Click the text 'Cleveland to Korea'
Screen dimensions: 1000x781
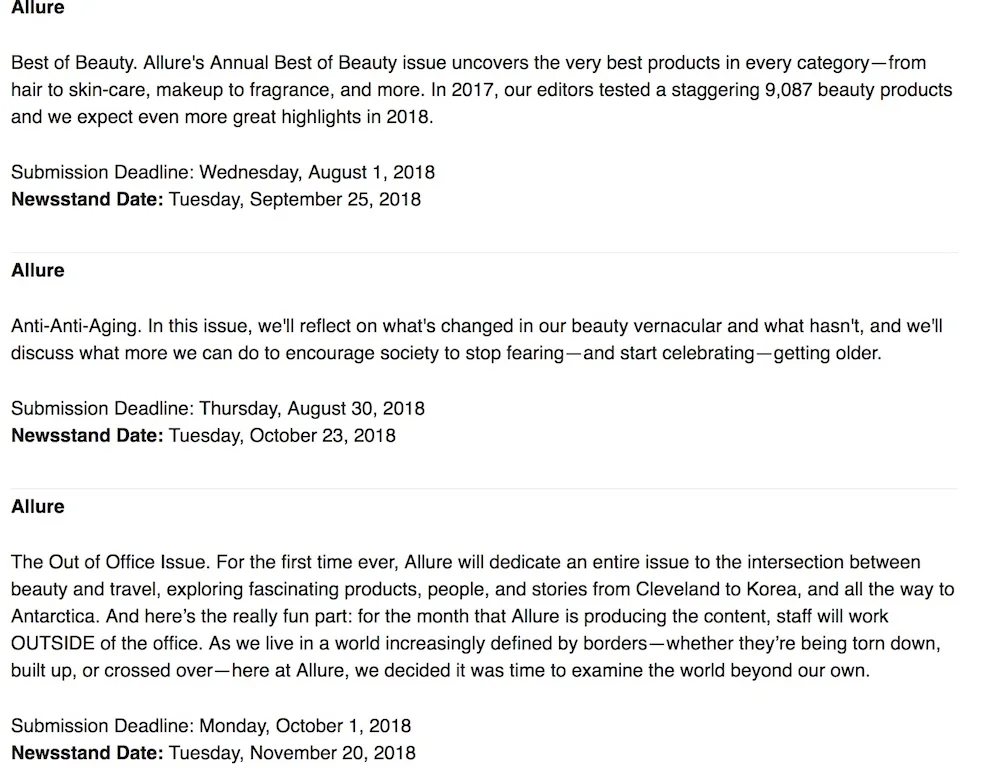[707, 589]
